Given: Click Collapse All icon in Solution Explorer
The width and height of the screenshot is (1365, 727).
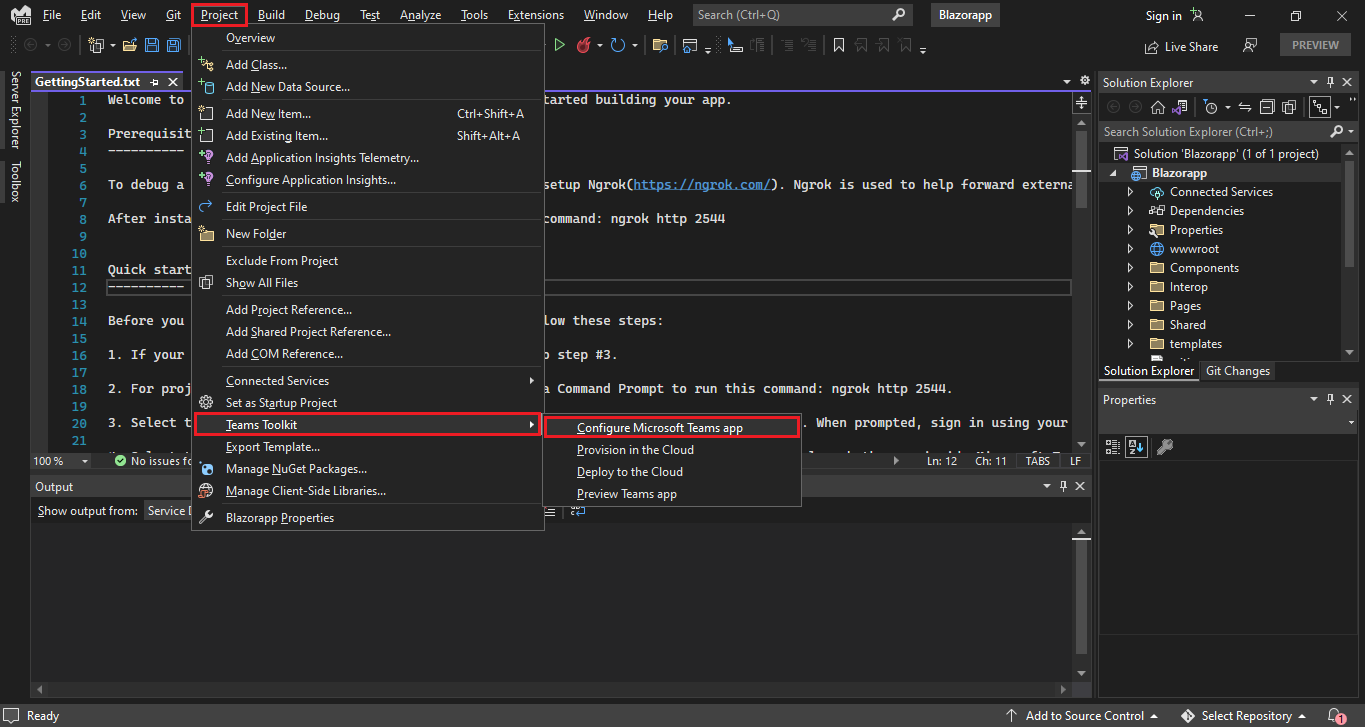Looking at the screenshot, I should click(1267, 107).
